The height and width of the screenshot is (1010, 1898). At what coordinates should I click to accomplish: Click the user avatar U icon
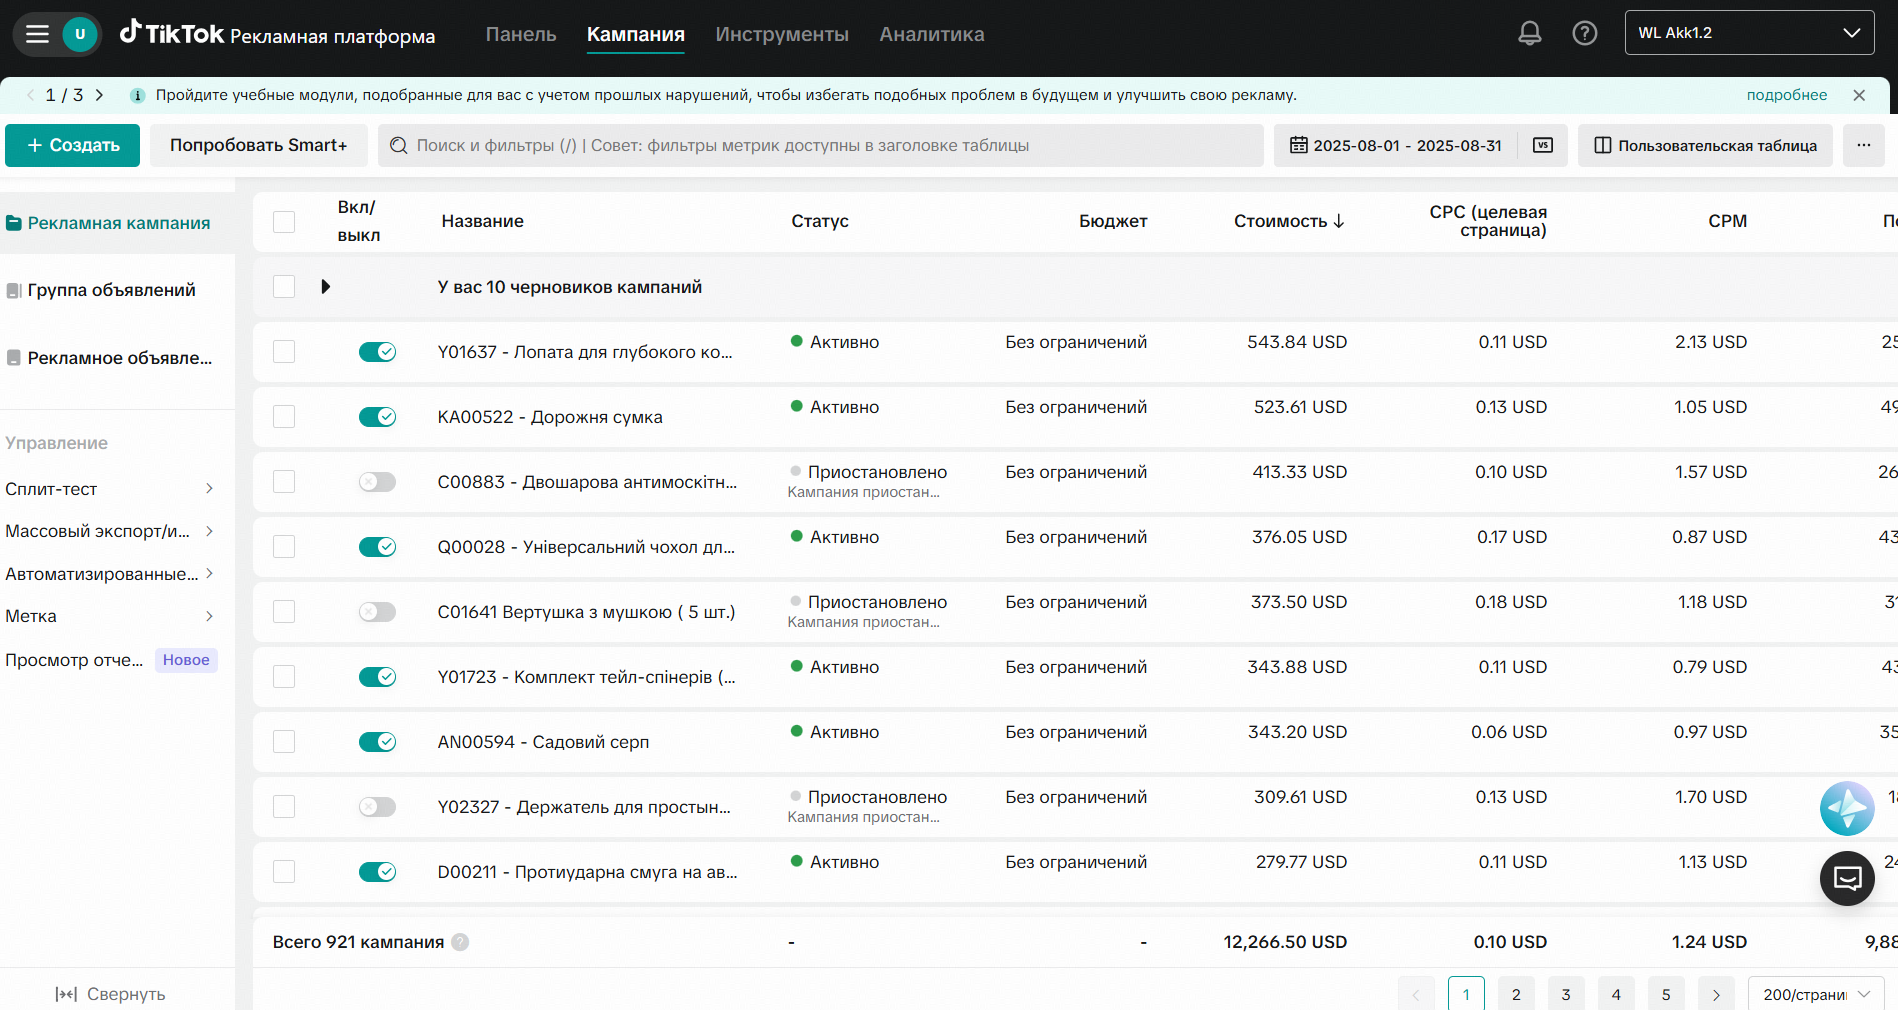pos(80,34)
